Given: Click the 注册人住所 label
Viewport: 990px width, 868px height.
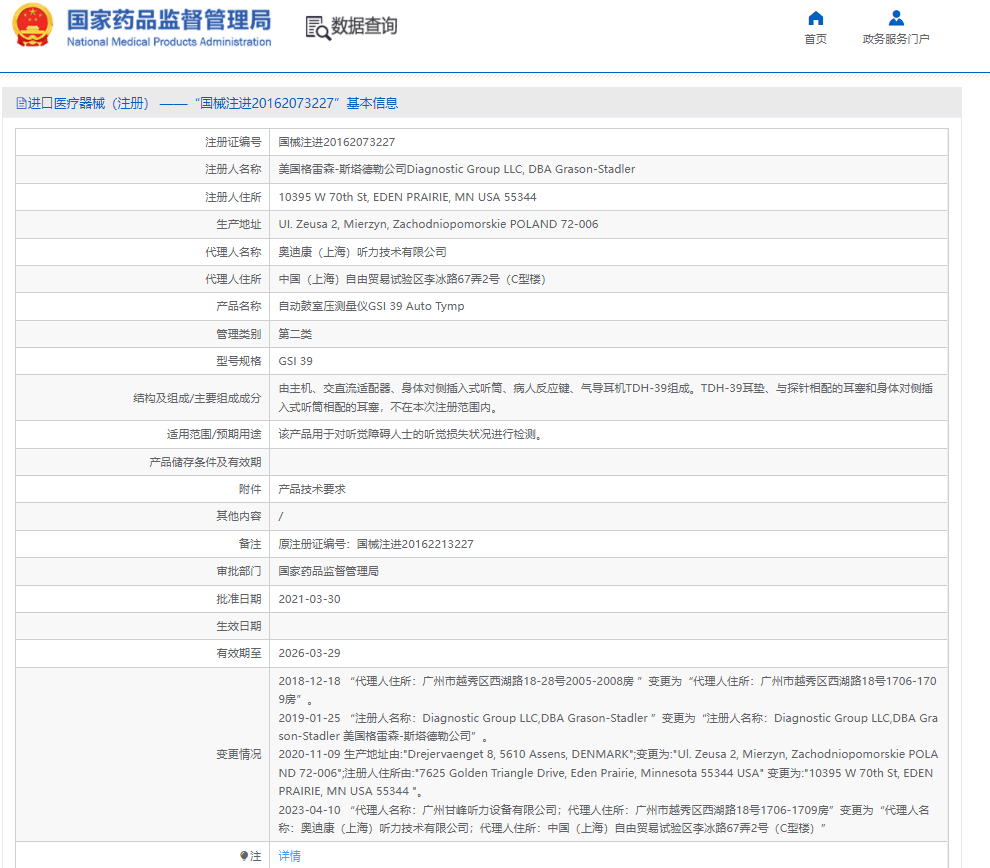Looking at the screenshot, I should [233, 197].
